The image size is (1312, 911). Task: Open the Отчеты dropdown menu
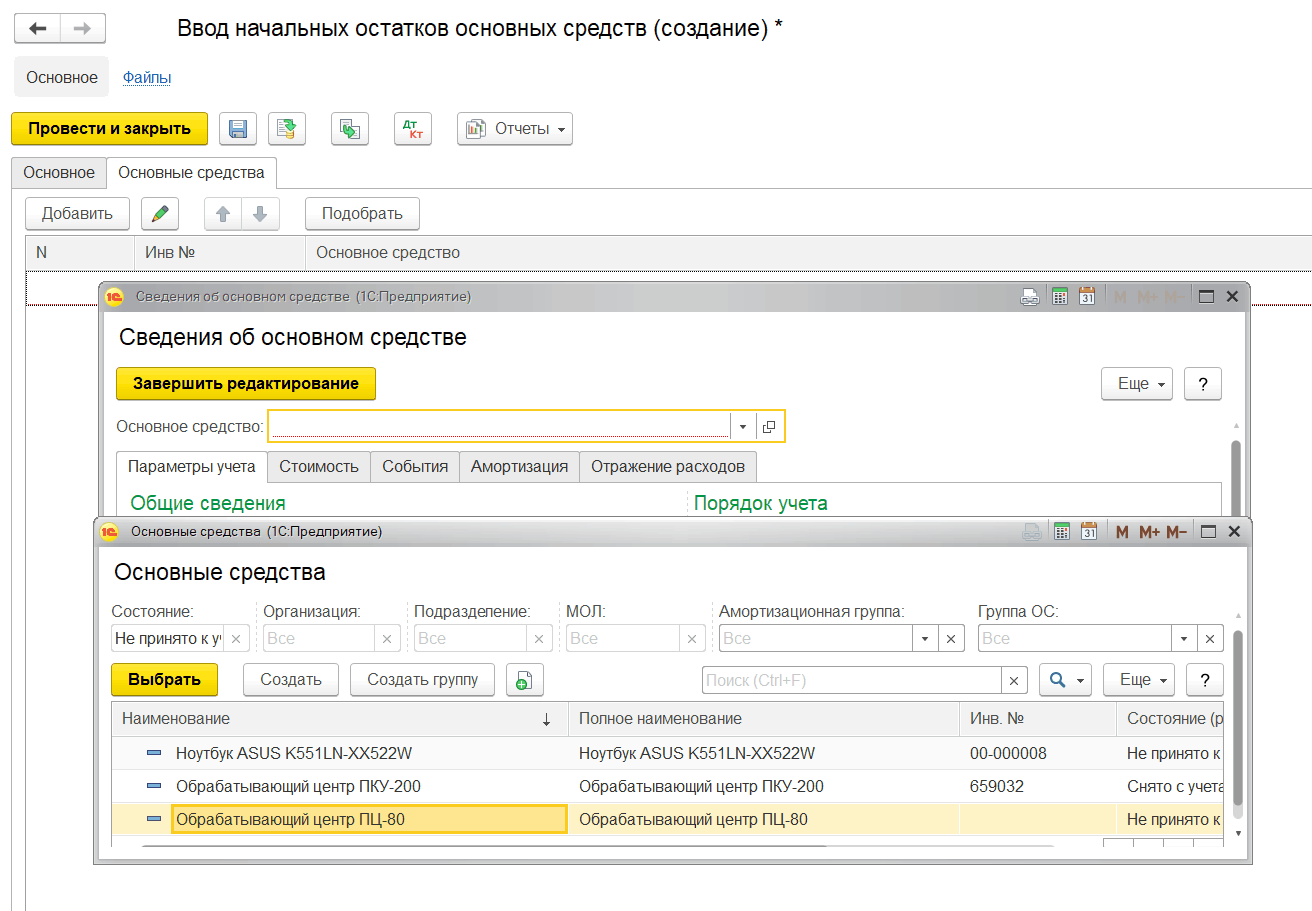(x=515, y=128)
